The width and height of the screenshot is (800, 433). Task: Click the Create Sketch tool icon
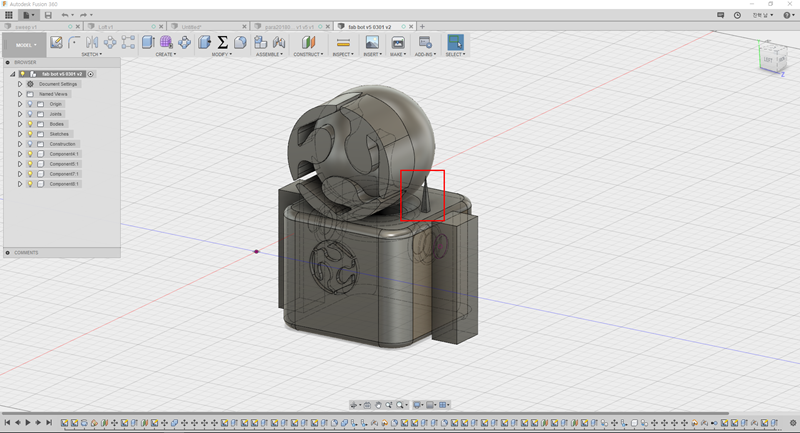click(x=57, y=42)
